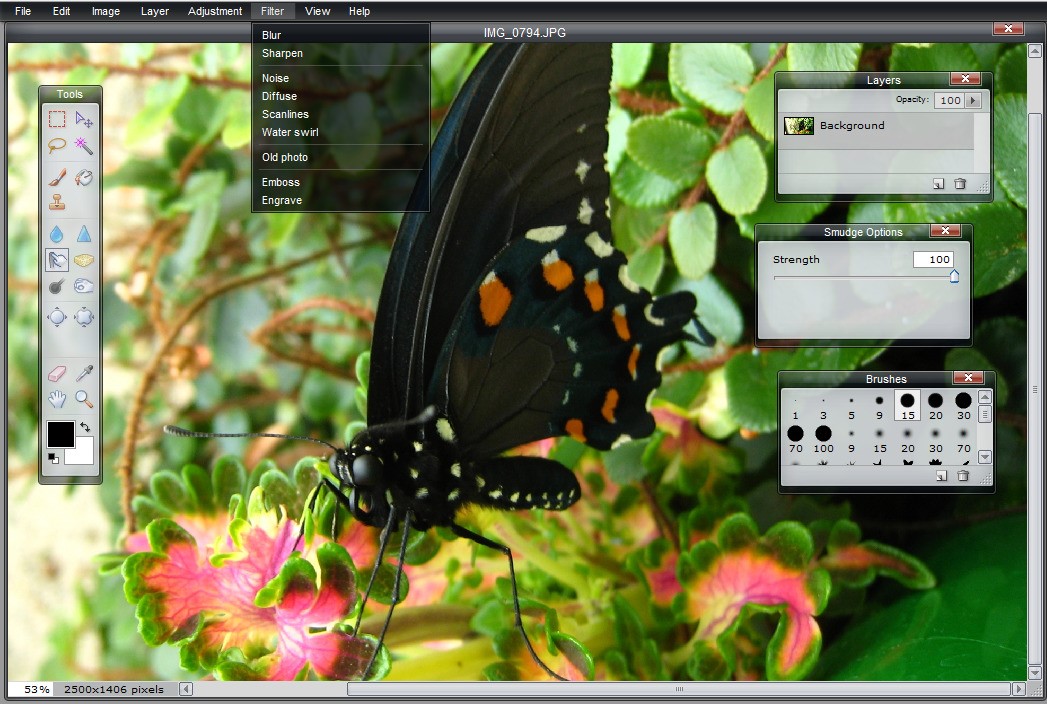
Task: Click the Strength value input field
Action: point(932,260)
